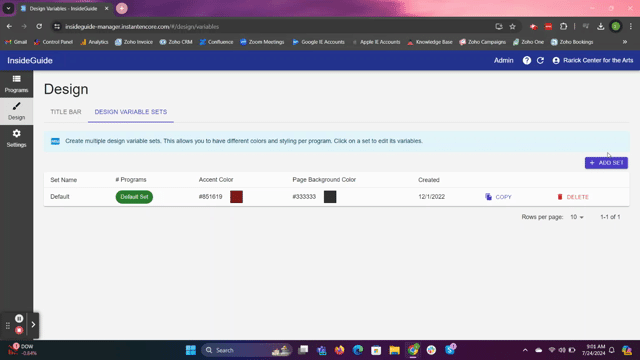Click the Page Background Color column header
640x360 pixels.
tap(324, 180)
